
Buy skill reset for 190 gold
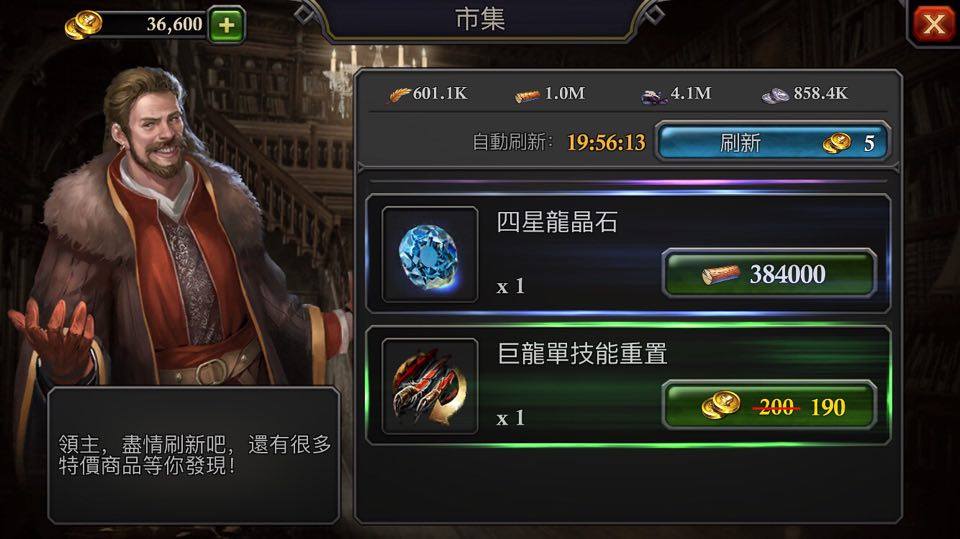click(770, 405)
